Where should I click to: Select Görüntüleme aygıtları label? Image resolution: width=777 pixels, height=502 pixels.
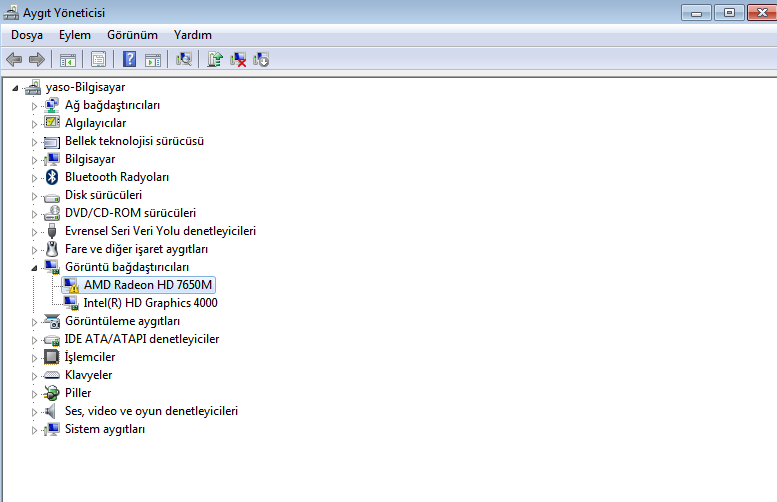pos(122,321)
